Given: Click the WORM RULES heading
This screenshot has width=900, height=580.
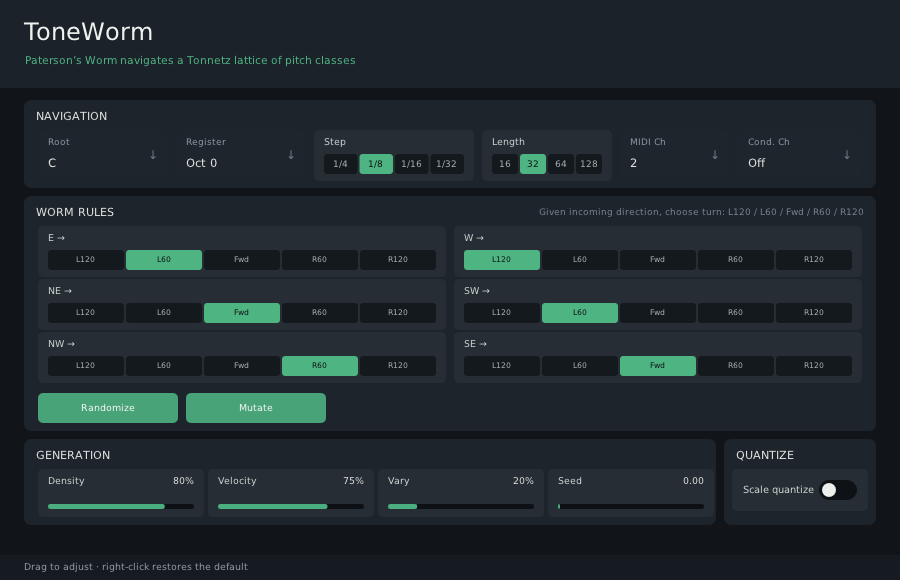Looking at the screenshot, I should coord(75,212).
